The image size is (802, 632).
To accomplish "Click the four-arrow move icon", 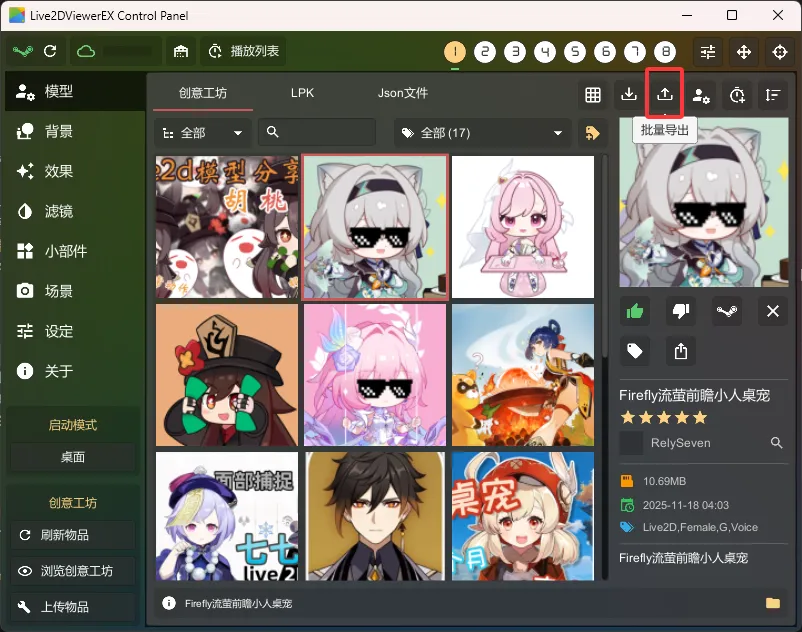I will (x=744, y=52).
